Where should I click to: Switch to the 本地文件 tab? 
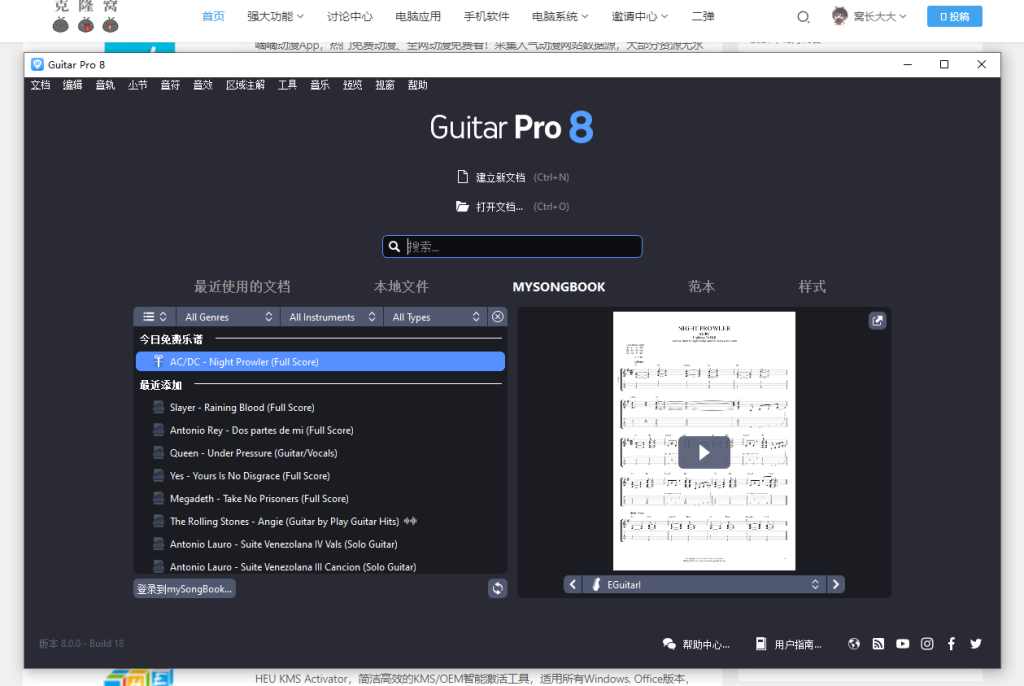point(401,287)
